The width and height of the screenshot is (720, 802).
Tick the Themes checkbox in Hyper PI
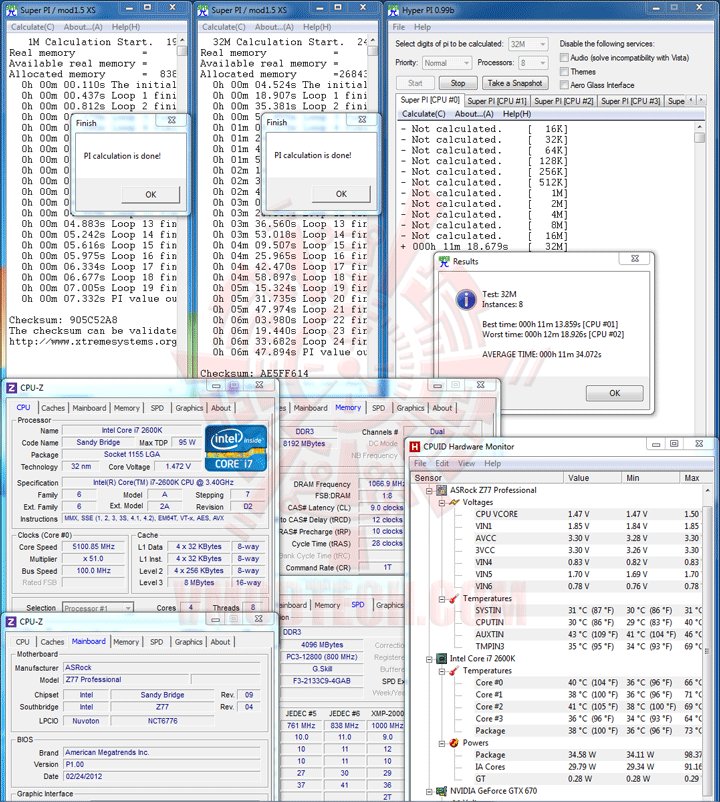(564, 71)
